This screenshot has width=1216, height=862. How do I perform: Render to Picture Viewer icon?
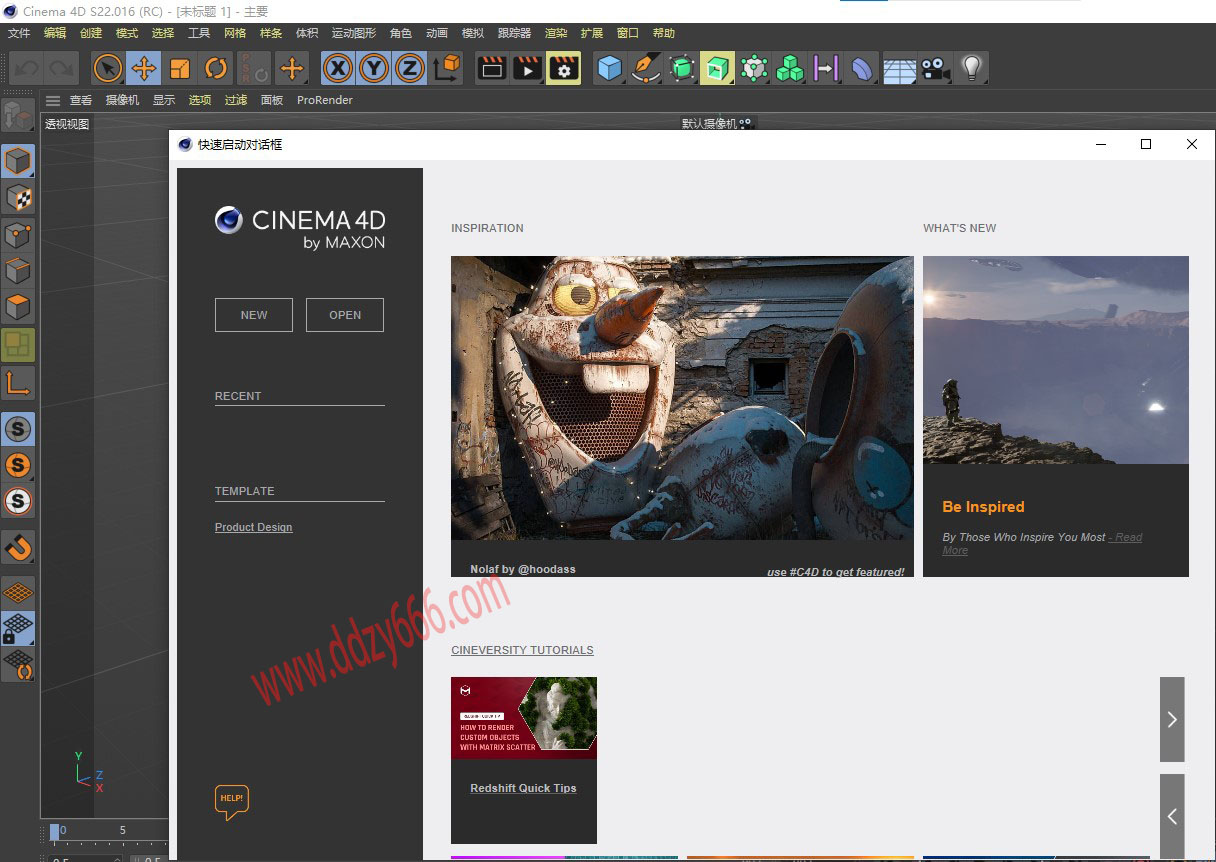click(527, 68)
